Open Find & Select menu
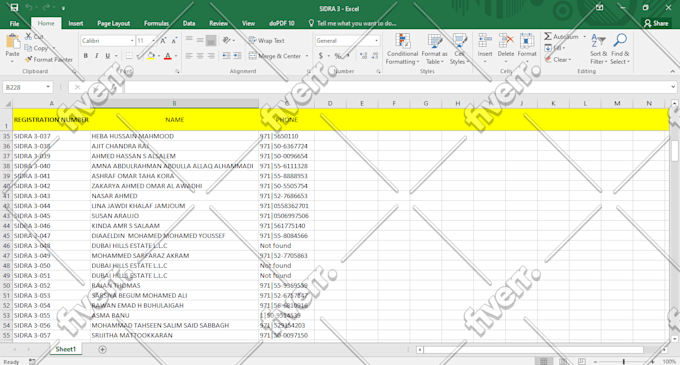The width and height of the screenshot is (680, 365). click(x=620, y=49)
